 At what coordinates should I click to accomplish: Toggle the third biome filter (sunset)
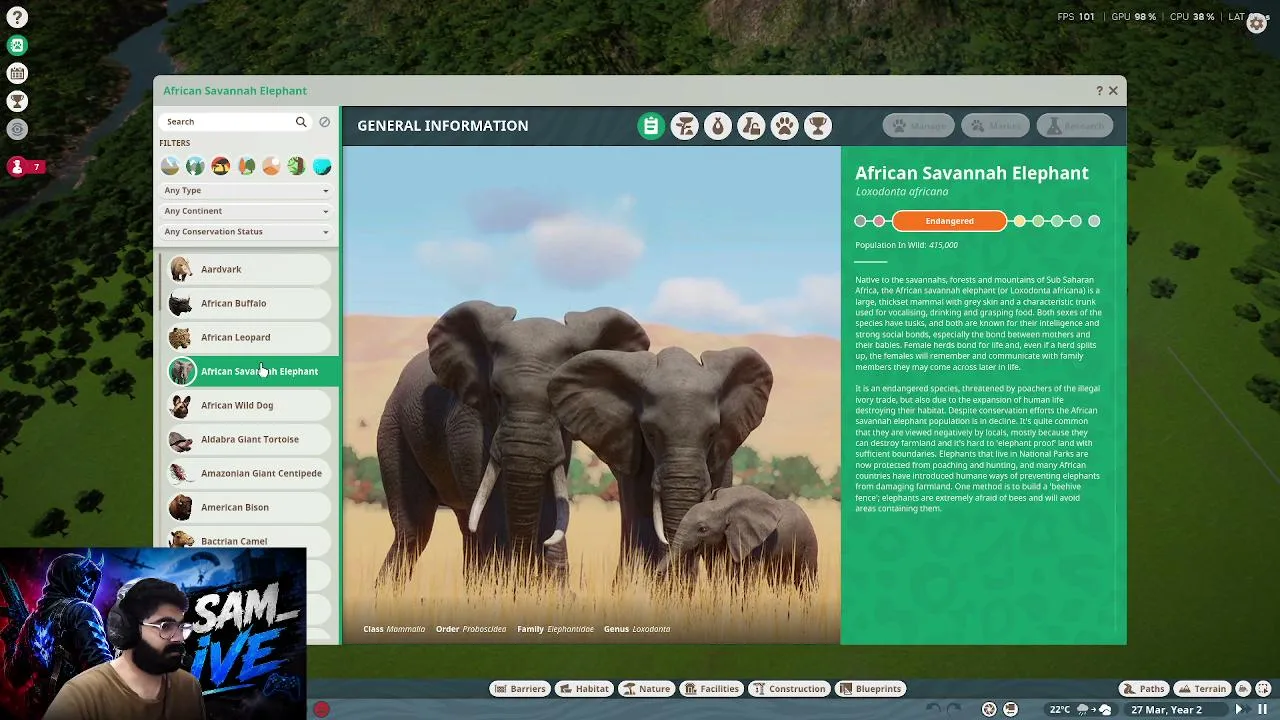[x=221, y=166]
